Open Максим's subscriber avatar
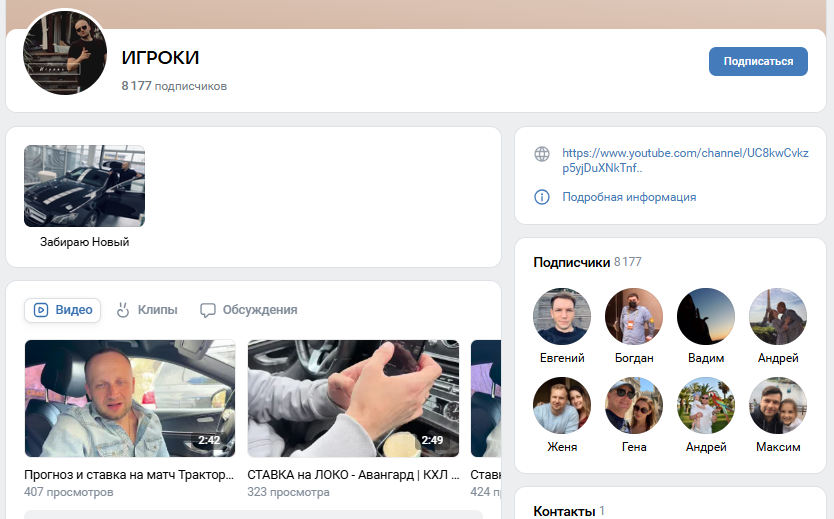Viewport: 834px width, 519px height. pyautogui.click(x=778, y=406)
